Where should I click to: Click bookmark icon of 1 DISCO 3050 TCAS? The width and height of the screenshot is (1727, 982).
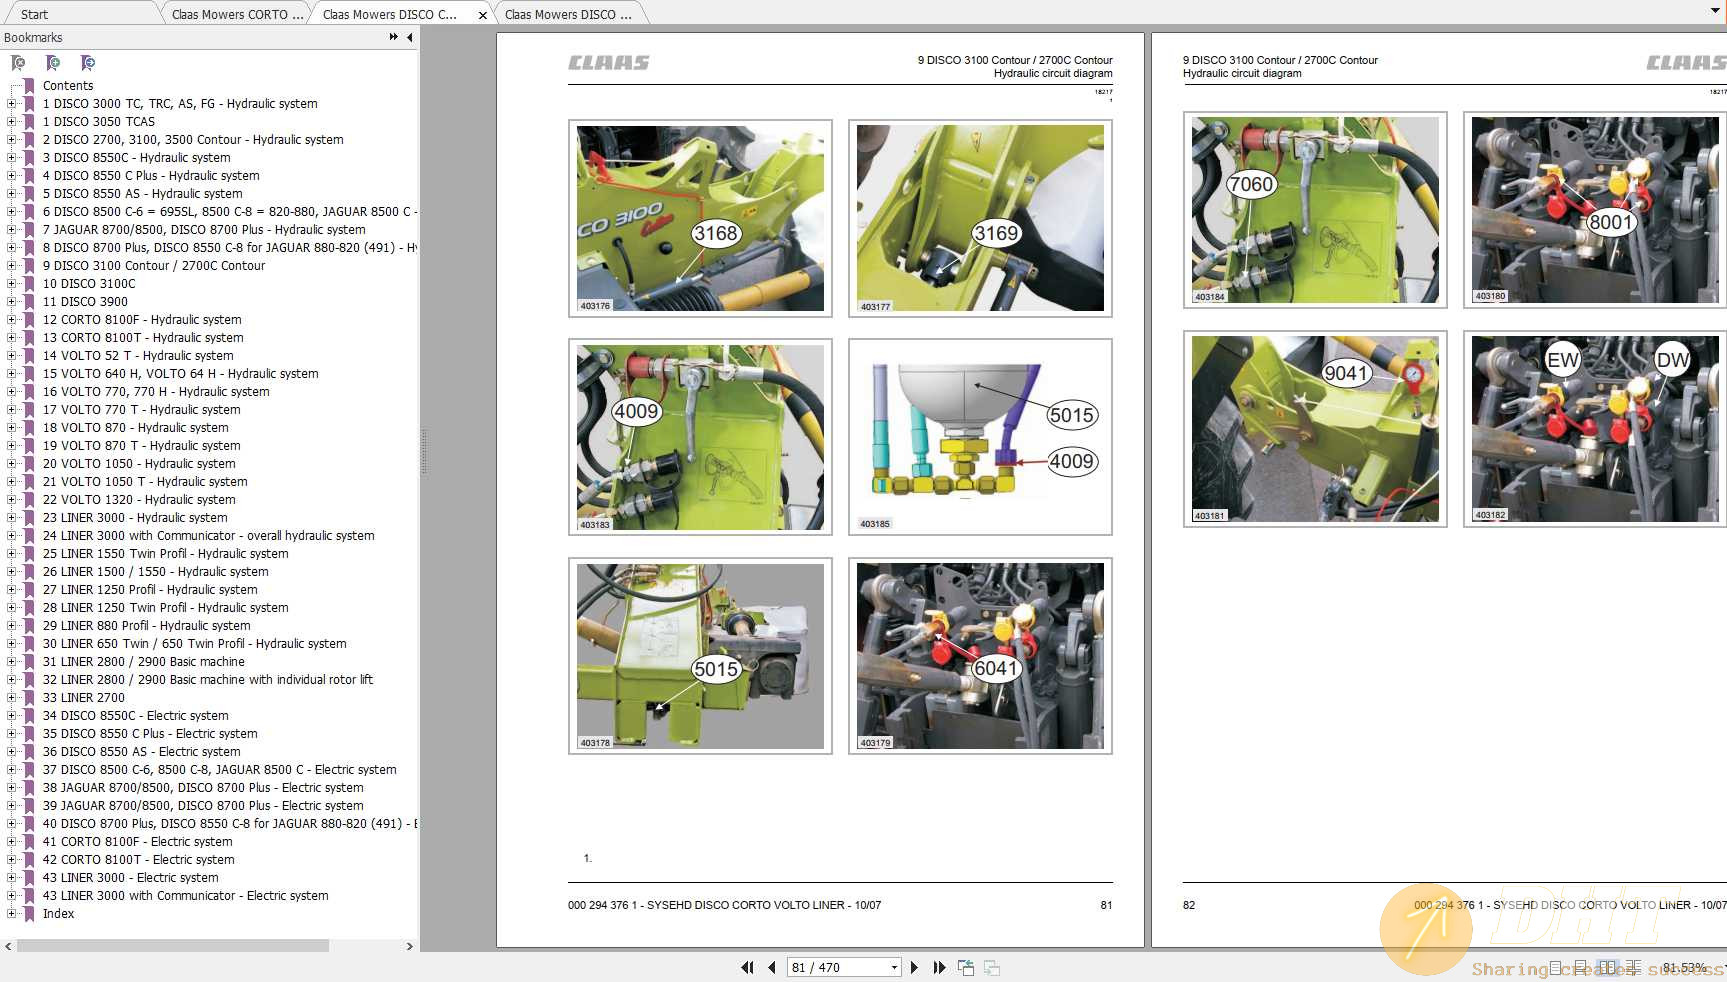(29, 122)
